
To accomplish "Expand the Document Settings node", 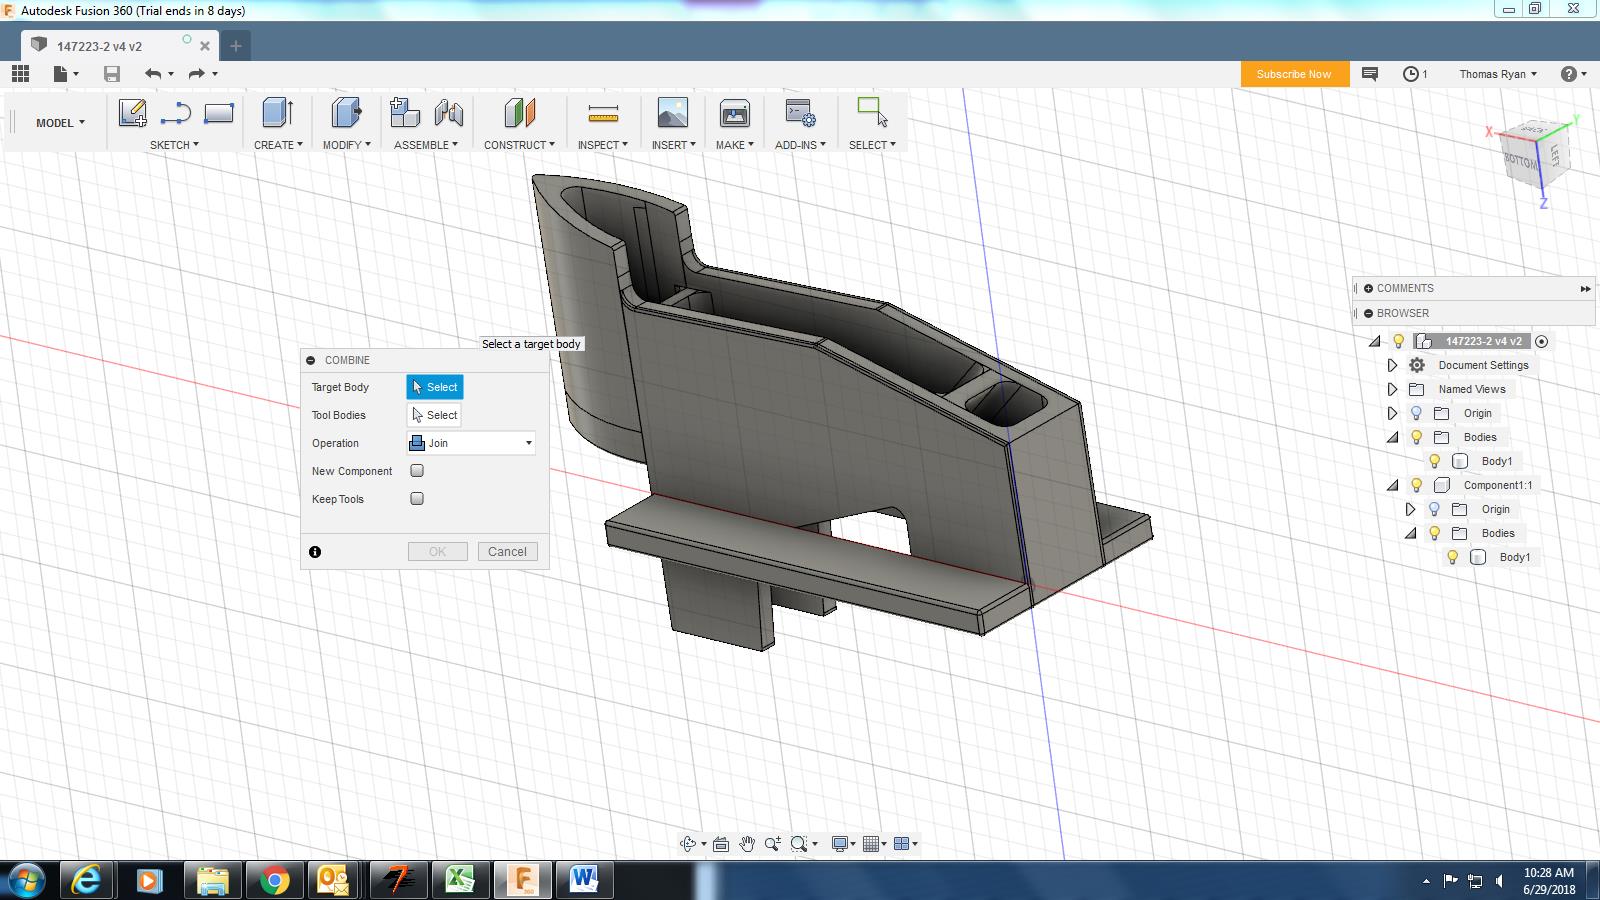I will [x=1392, y=365].
